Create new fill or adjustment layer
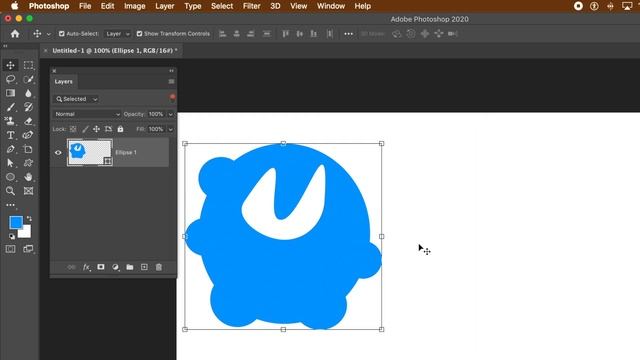Viewport: 640px width, 360px height. tap(116, 267)
